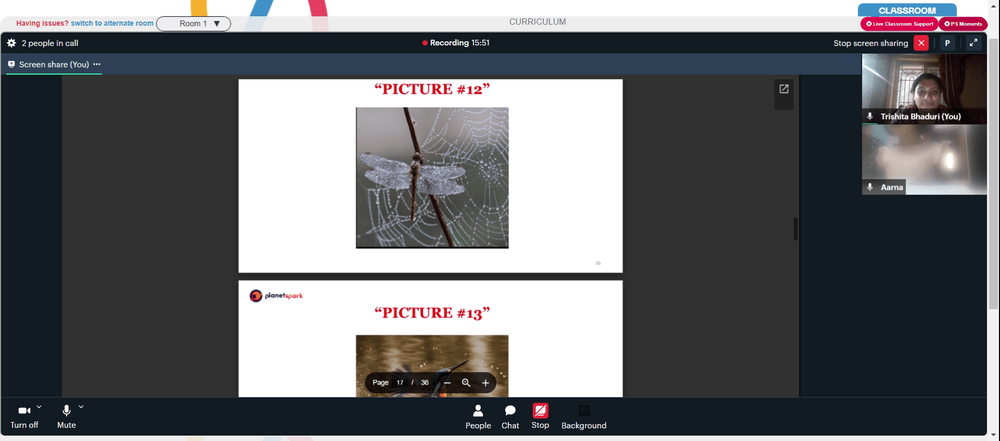Image resolution: width=1000 pixels, height=441 pixels.
Task: Click Trishita Bhaduri microphone icon
Action: (x=870, y=116)
